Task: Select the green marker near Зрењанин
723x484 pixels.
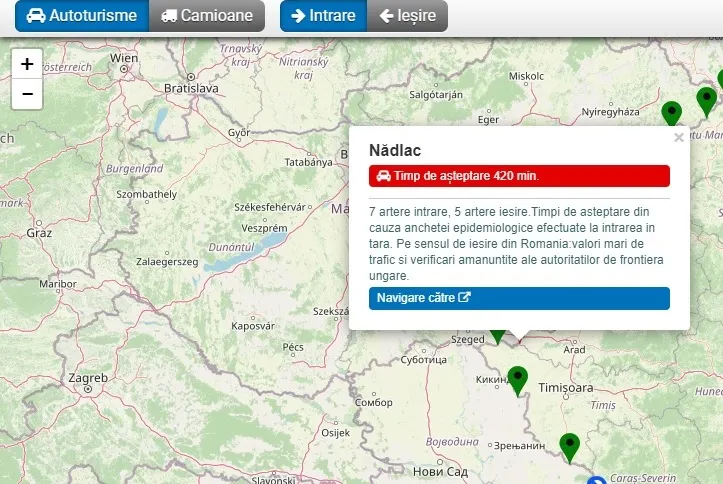Action: click(x=569, y=448)
